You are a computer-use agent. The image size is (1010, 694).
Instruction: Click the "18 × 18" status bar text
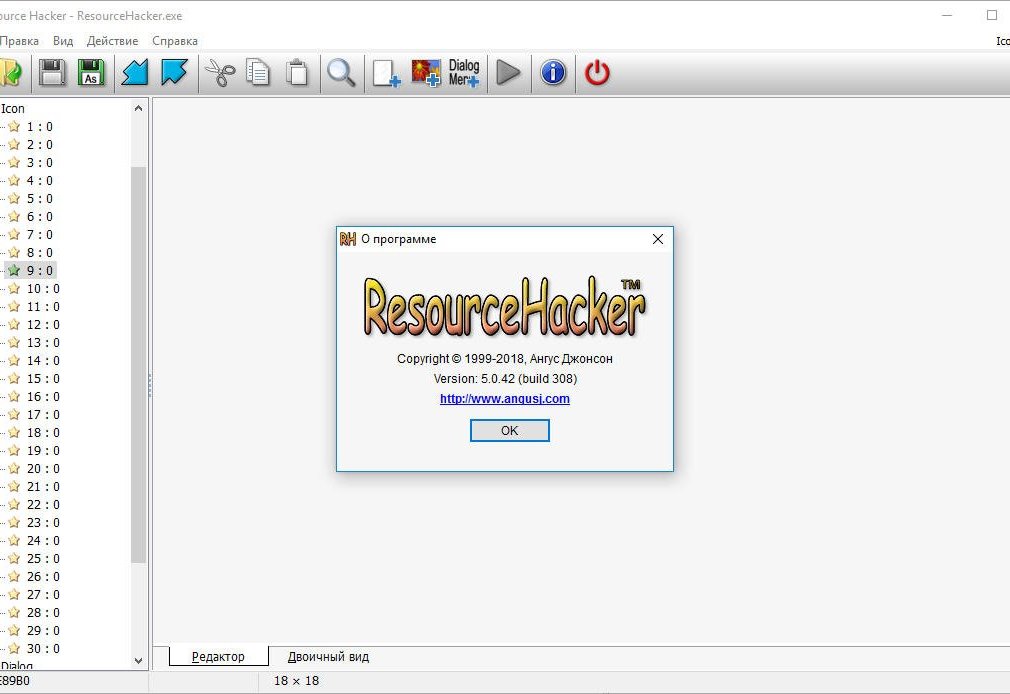[x=296, y=681]
